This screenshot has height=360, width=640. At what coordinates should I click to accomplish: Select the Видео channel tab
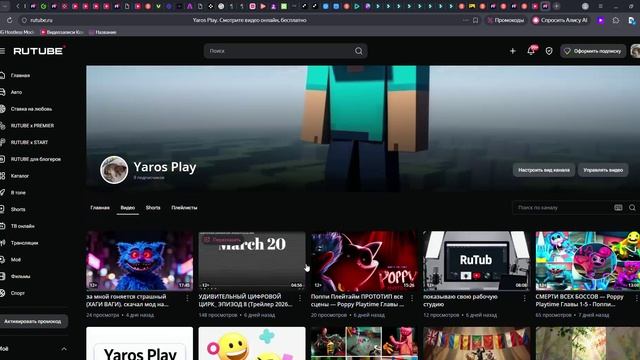pyautogui.click(x=128, y=208)
